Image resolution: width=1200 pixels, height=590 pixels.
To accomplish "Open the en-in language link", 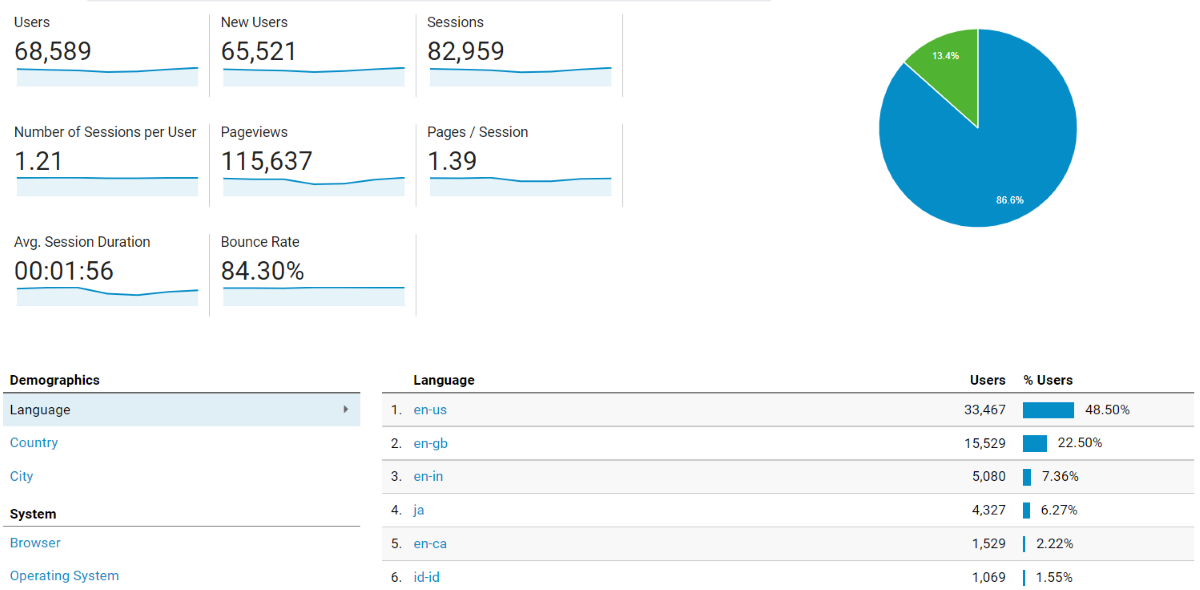I will [x=428, y=477].
